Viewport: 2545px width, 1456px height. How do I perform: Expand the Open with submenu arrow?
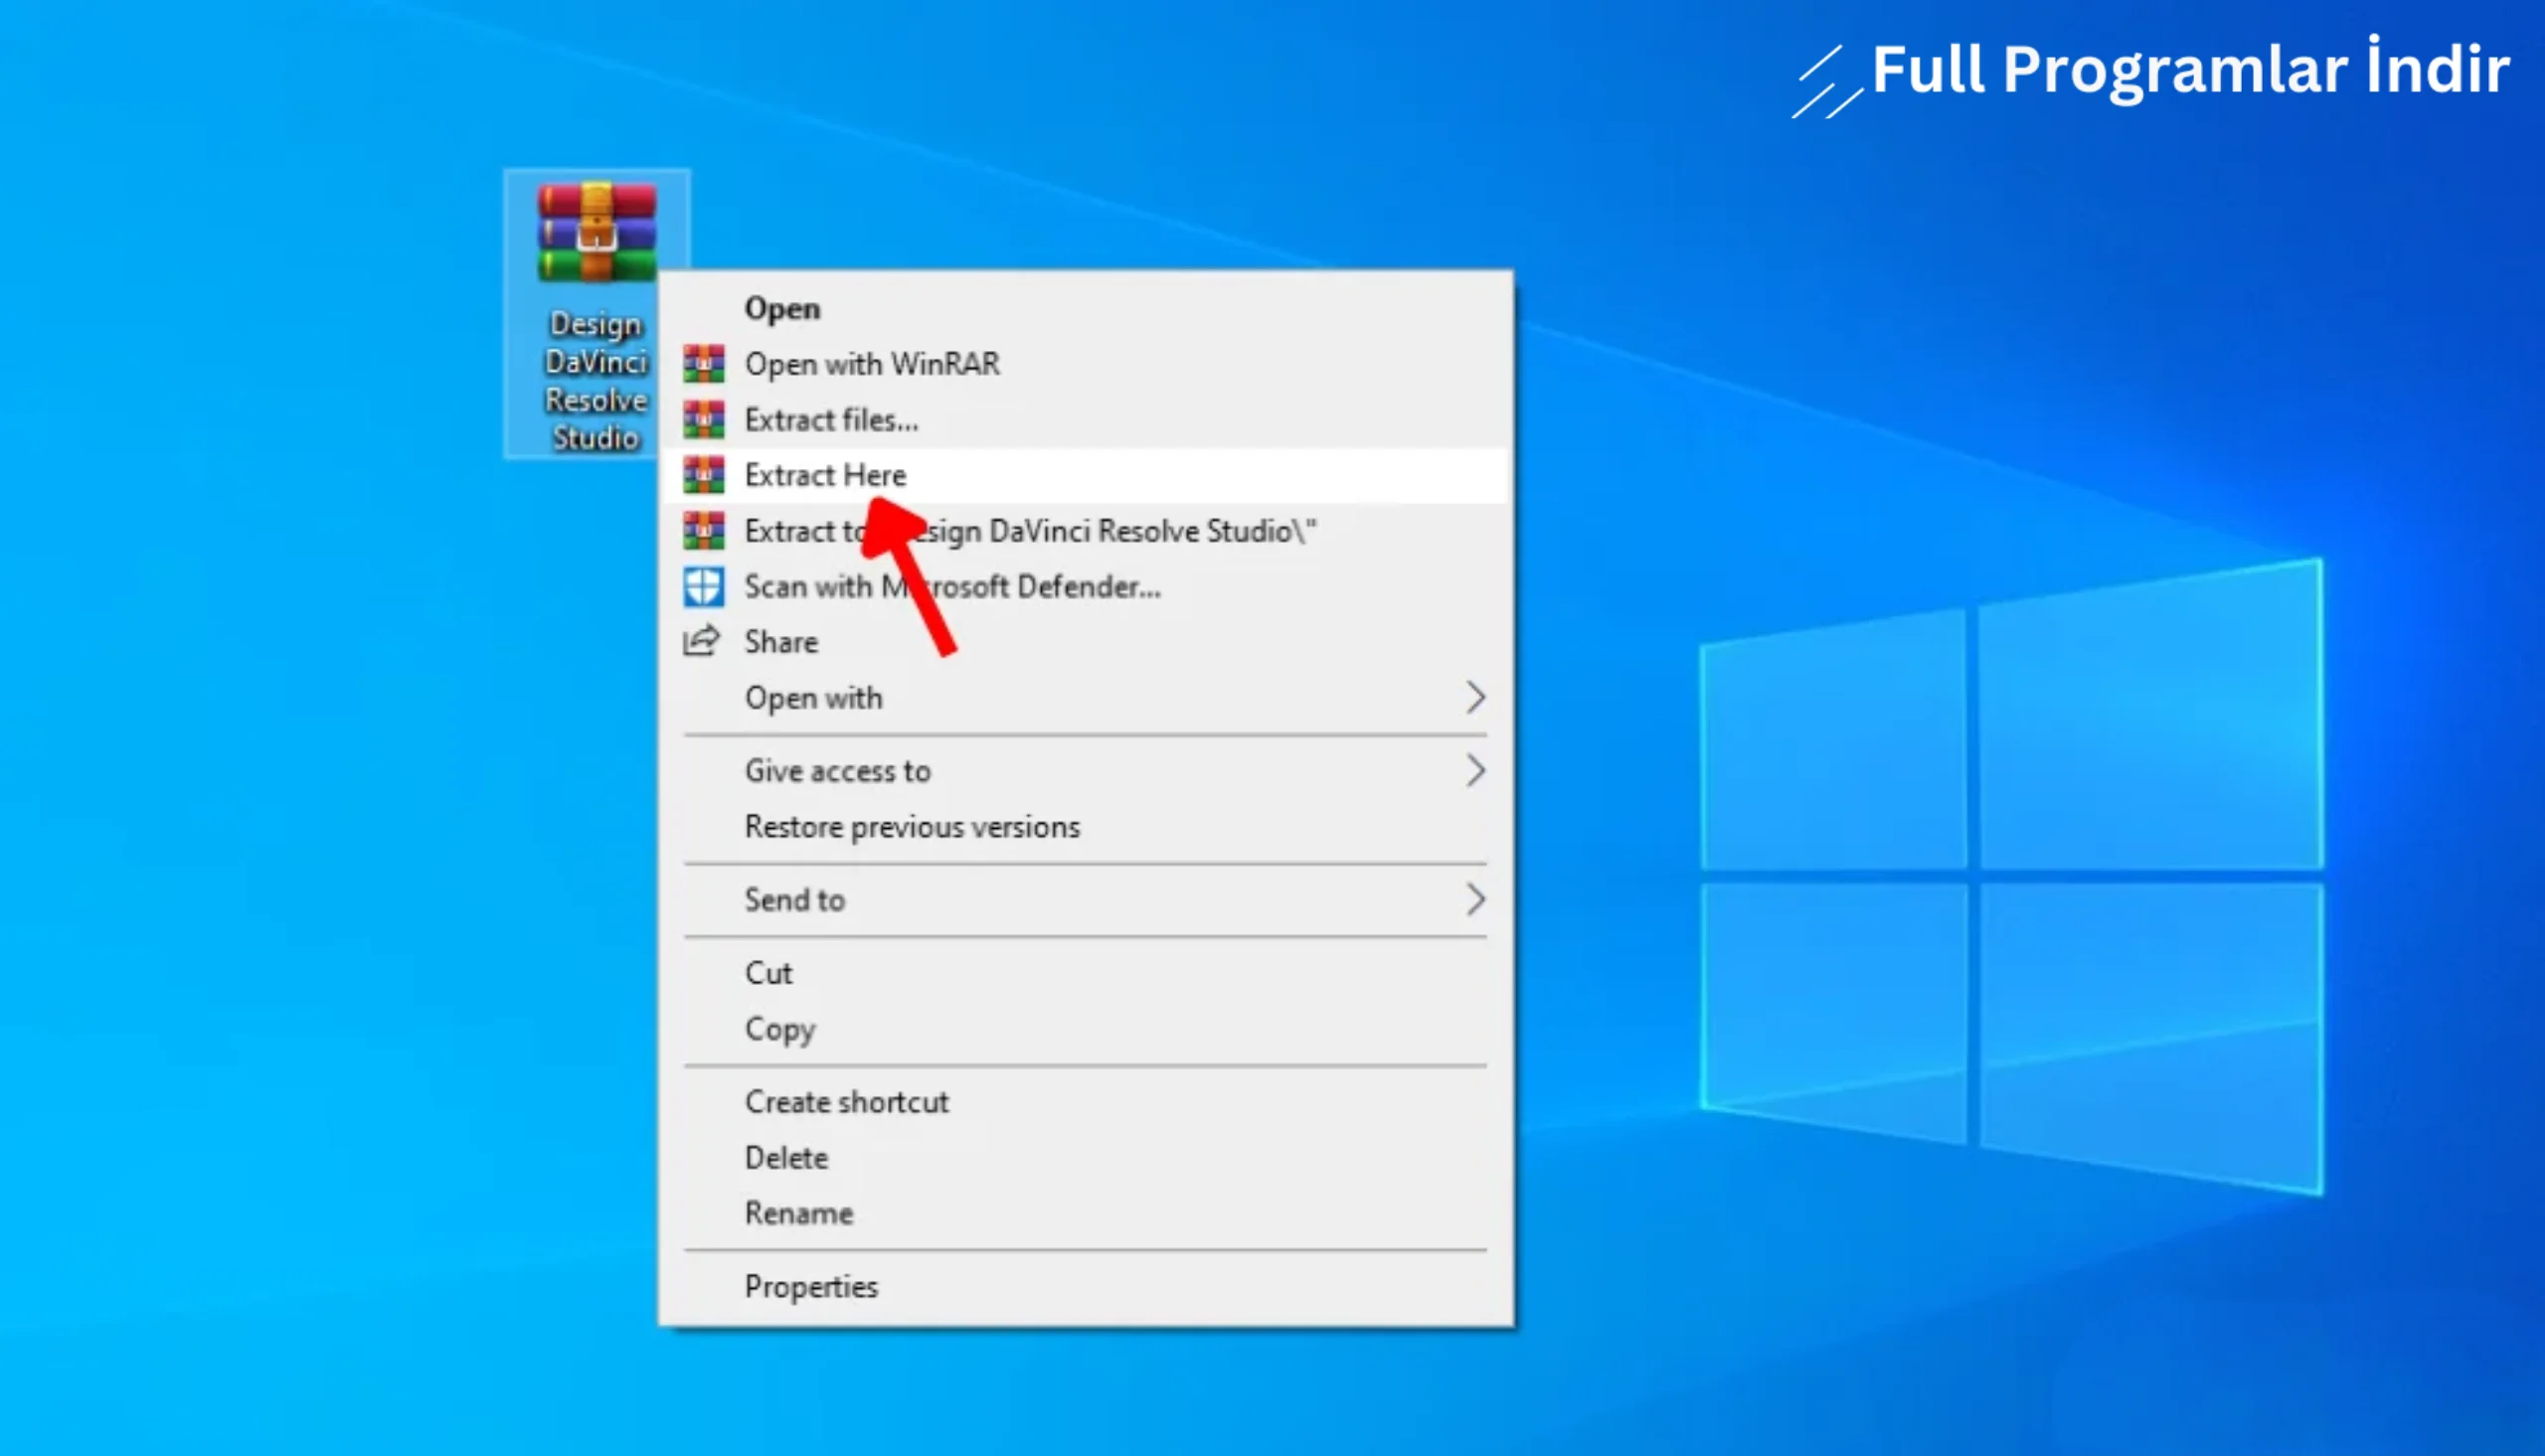(x=1475, y=698)
